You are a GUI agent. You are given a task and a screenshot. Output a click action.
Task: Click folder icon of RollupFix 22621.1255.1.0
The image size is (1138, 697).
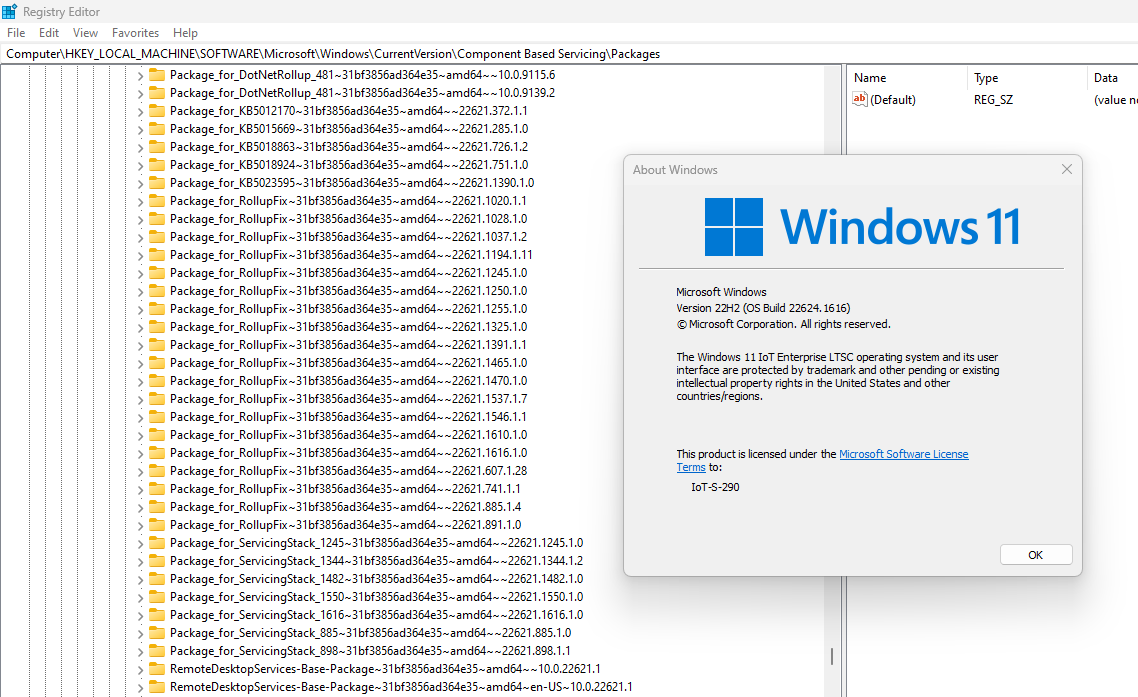(x=157, y=309)
